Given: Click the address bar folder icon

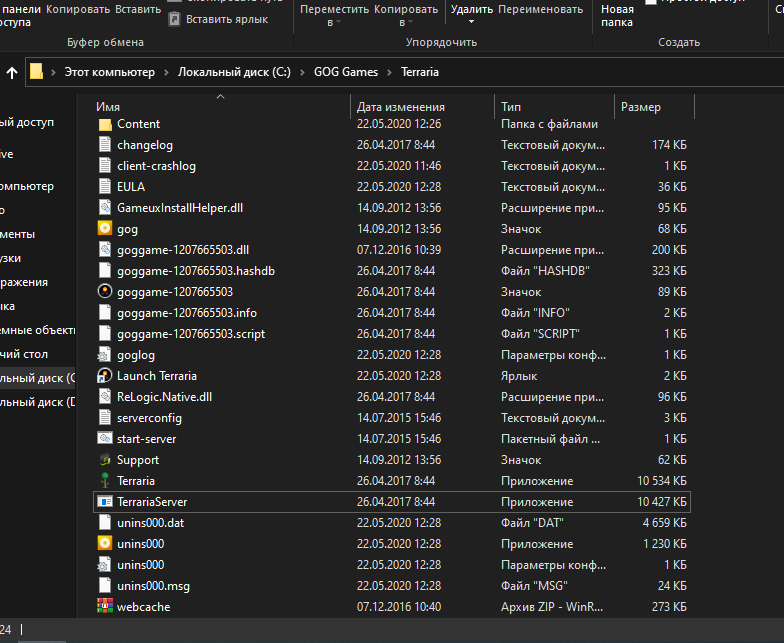Looking at the screenshot, I should tap(36, 72).
